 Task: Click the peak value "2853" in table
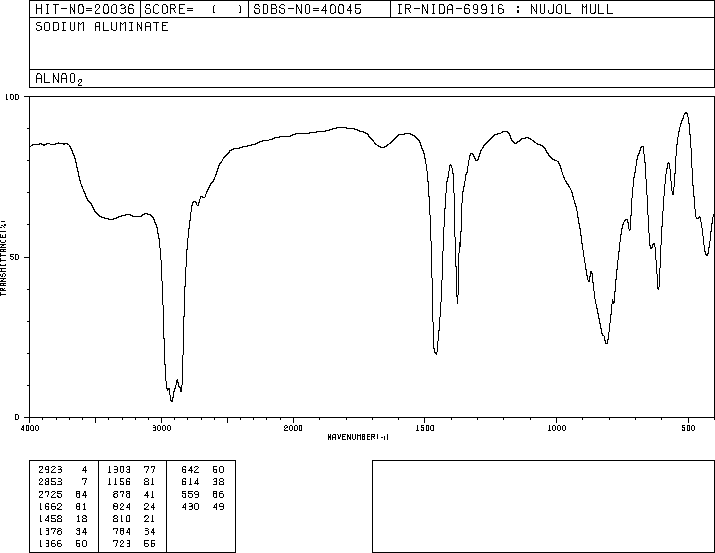(50, 482)
